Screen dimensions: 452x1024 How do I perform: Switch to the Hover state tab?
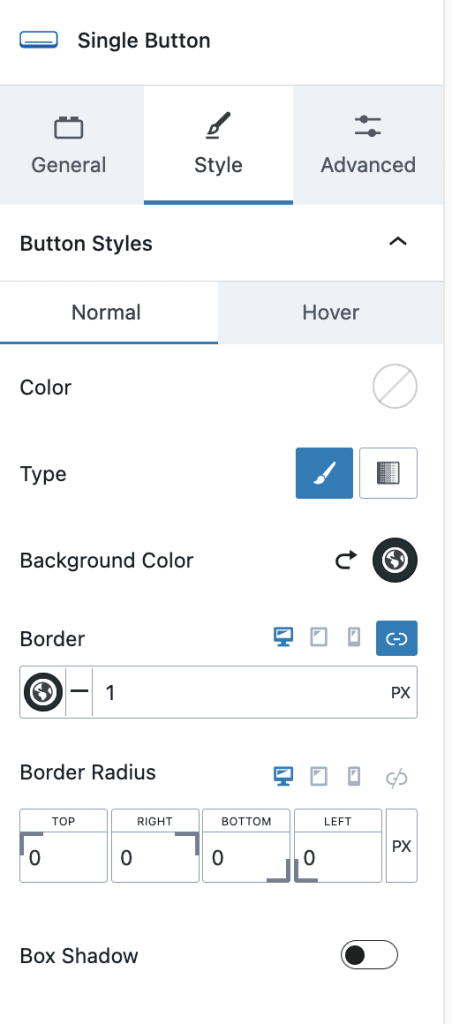point(331,312)
